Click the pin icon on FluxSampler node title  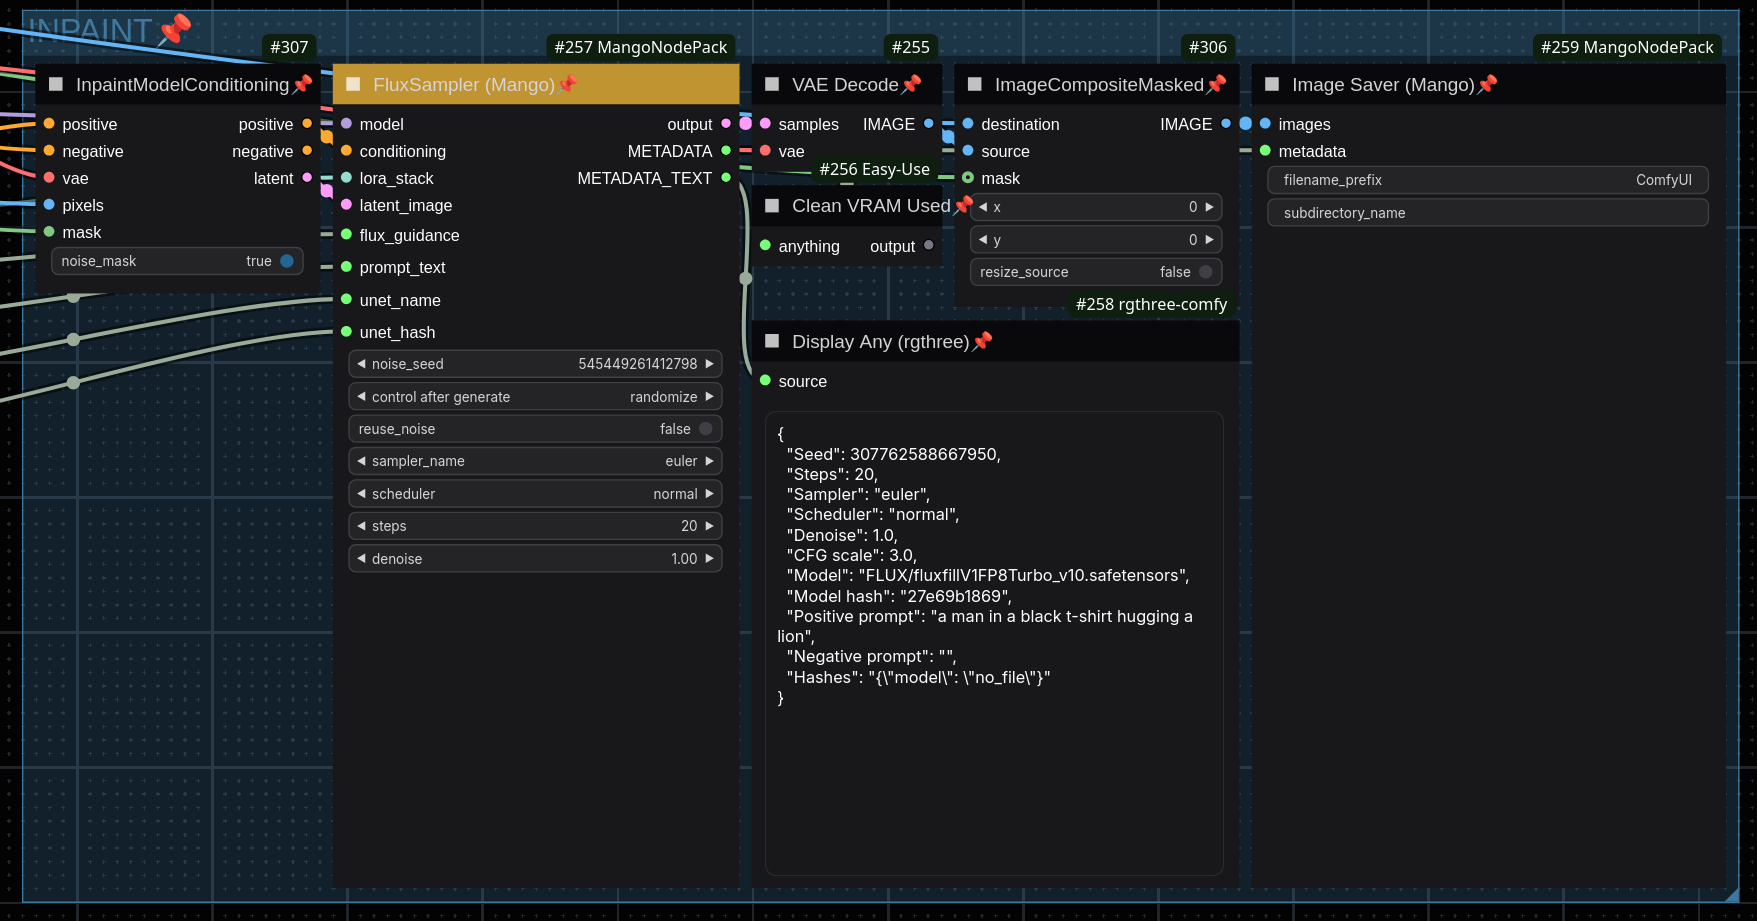click(568, 84)
